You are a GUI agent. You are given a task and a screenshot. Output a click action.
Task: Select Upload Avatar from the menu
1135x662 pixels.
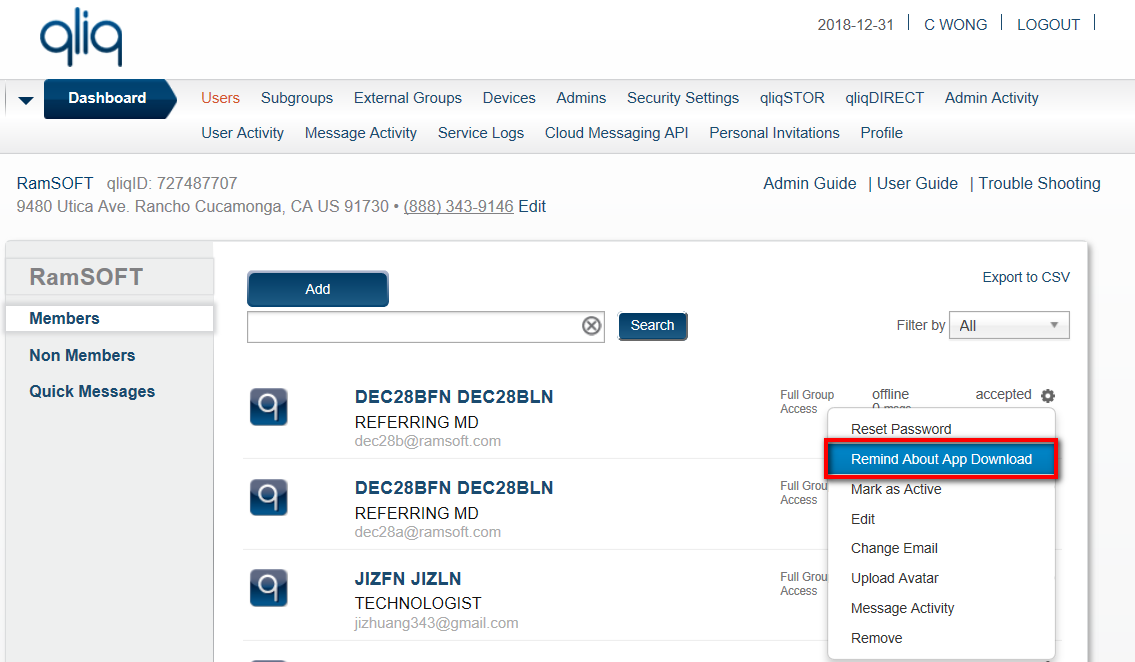tap(894, 578)
